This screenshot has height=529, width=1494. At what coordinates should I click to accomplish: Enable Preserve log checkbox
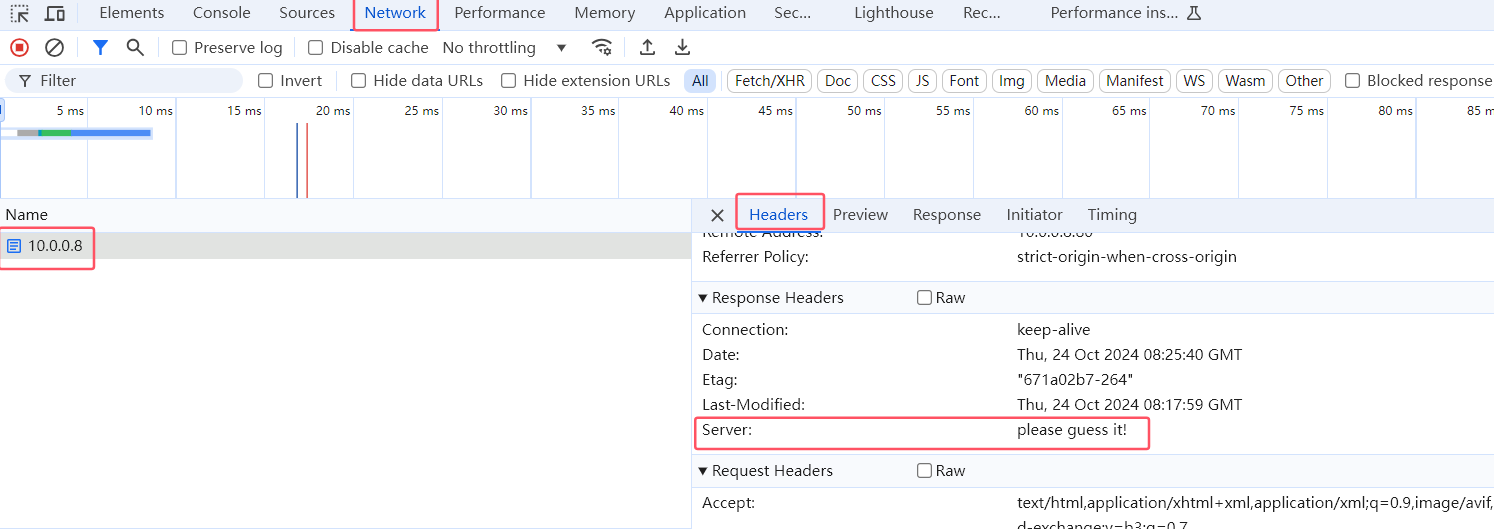click(179, 47)
